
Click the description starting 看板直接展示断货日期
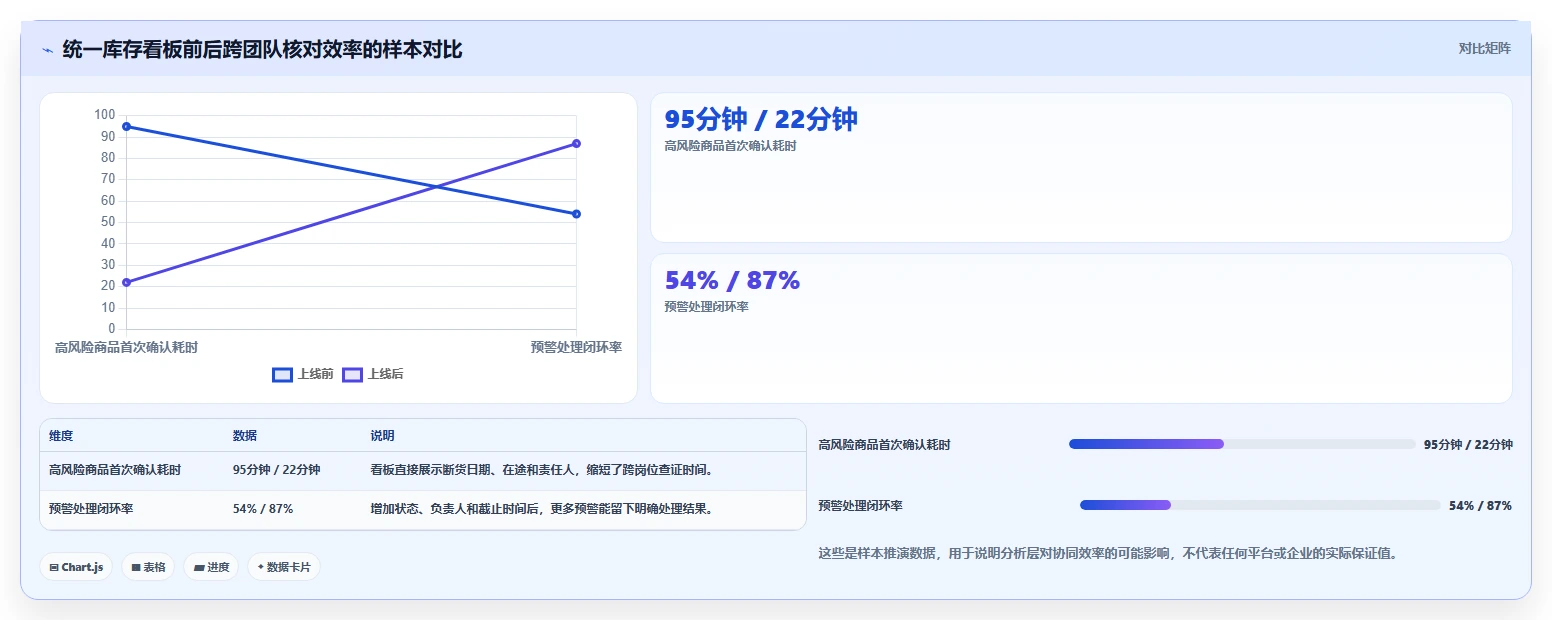tap(541, 469)
